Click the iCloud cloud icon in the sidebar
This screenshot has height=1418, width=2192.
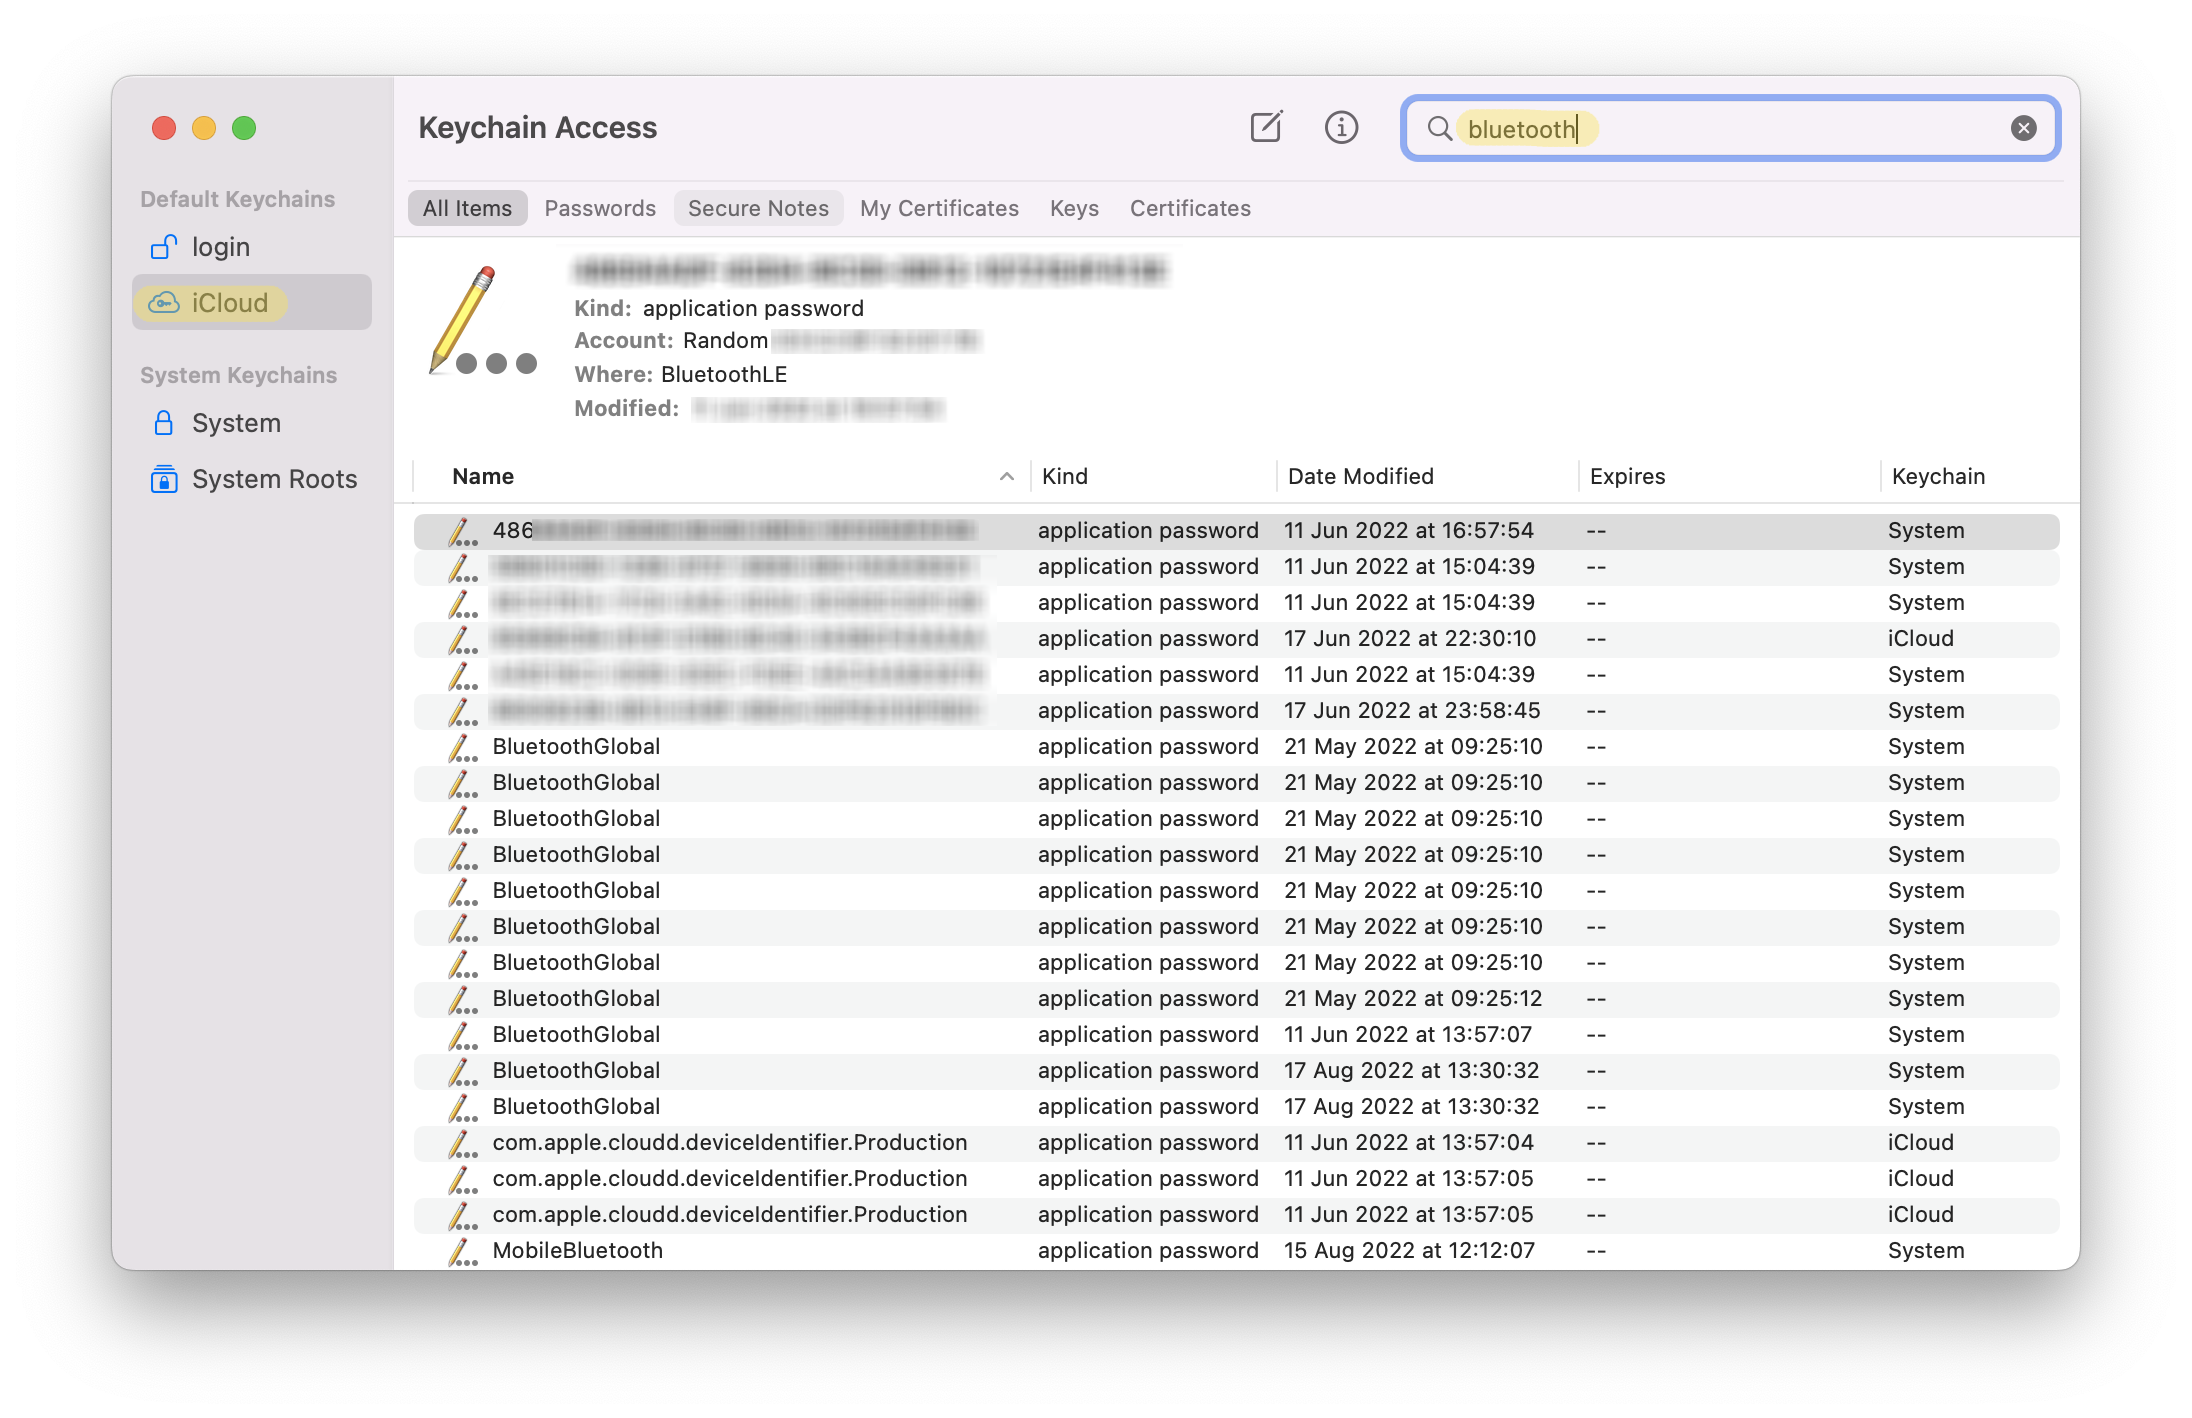coord(164,302)
